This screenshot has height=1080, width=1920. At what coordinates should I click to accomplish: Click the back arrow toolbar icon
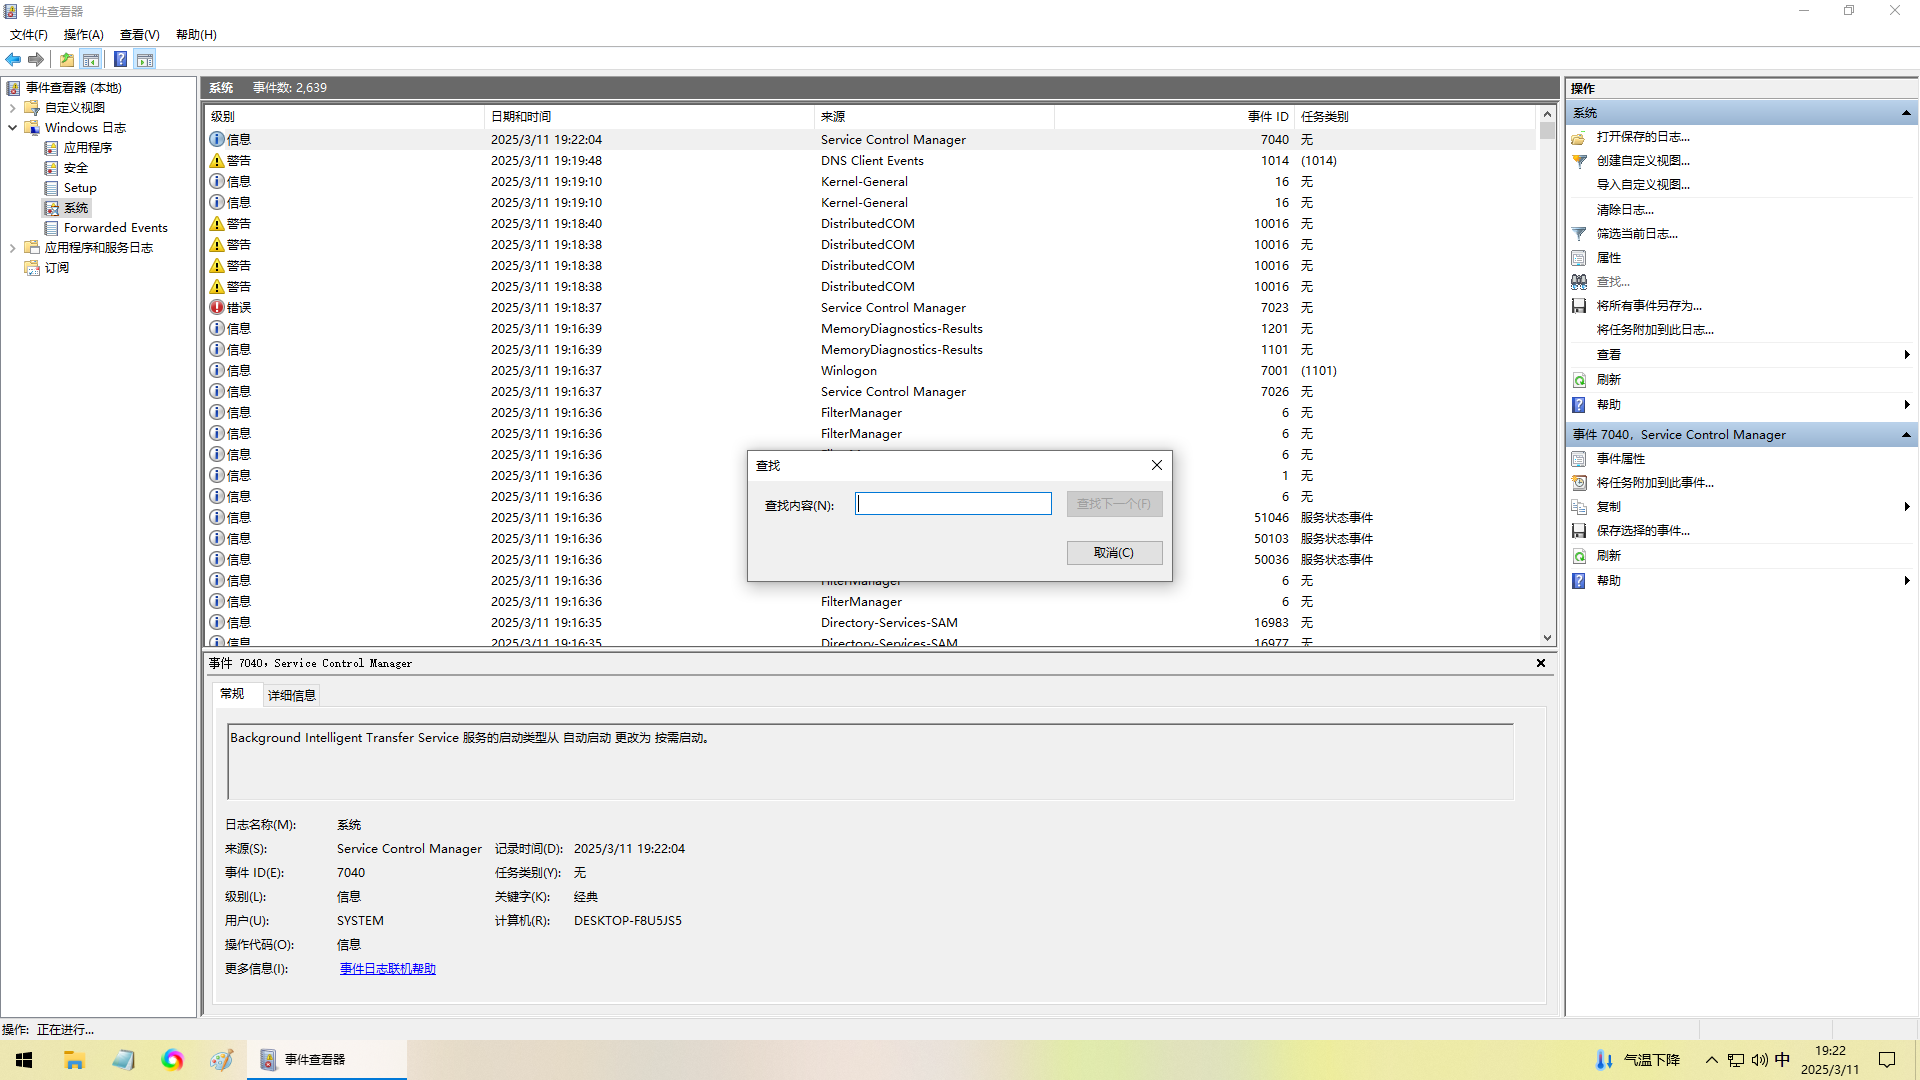pyautogui.click(x=13, y=60)
